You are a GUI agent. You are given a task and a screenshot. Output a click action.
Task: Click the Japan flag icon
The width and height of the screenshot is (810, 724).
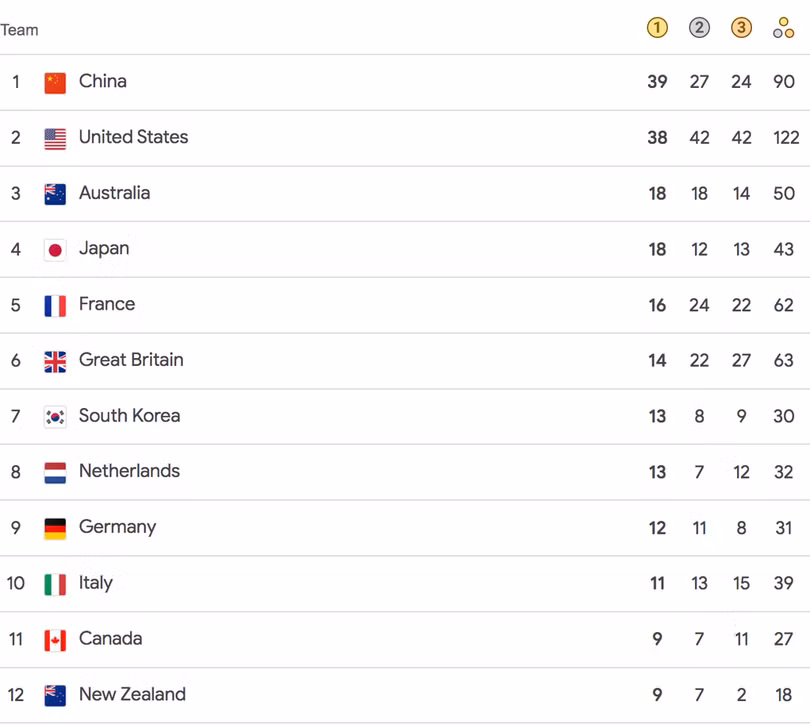coord(55,248)
